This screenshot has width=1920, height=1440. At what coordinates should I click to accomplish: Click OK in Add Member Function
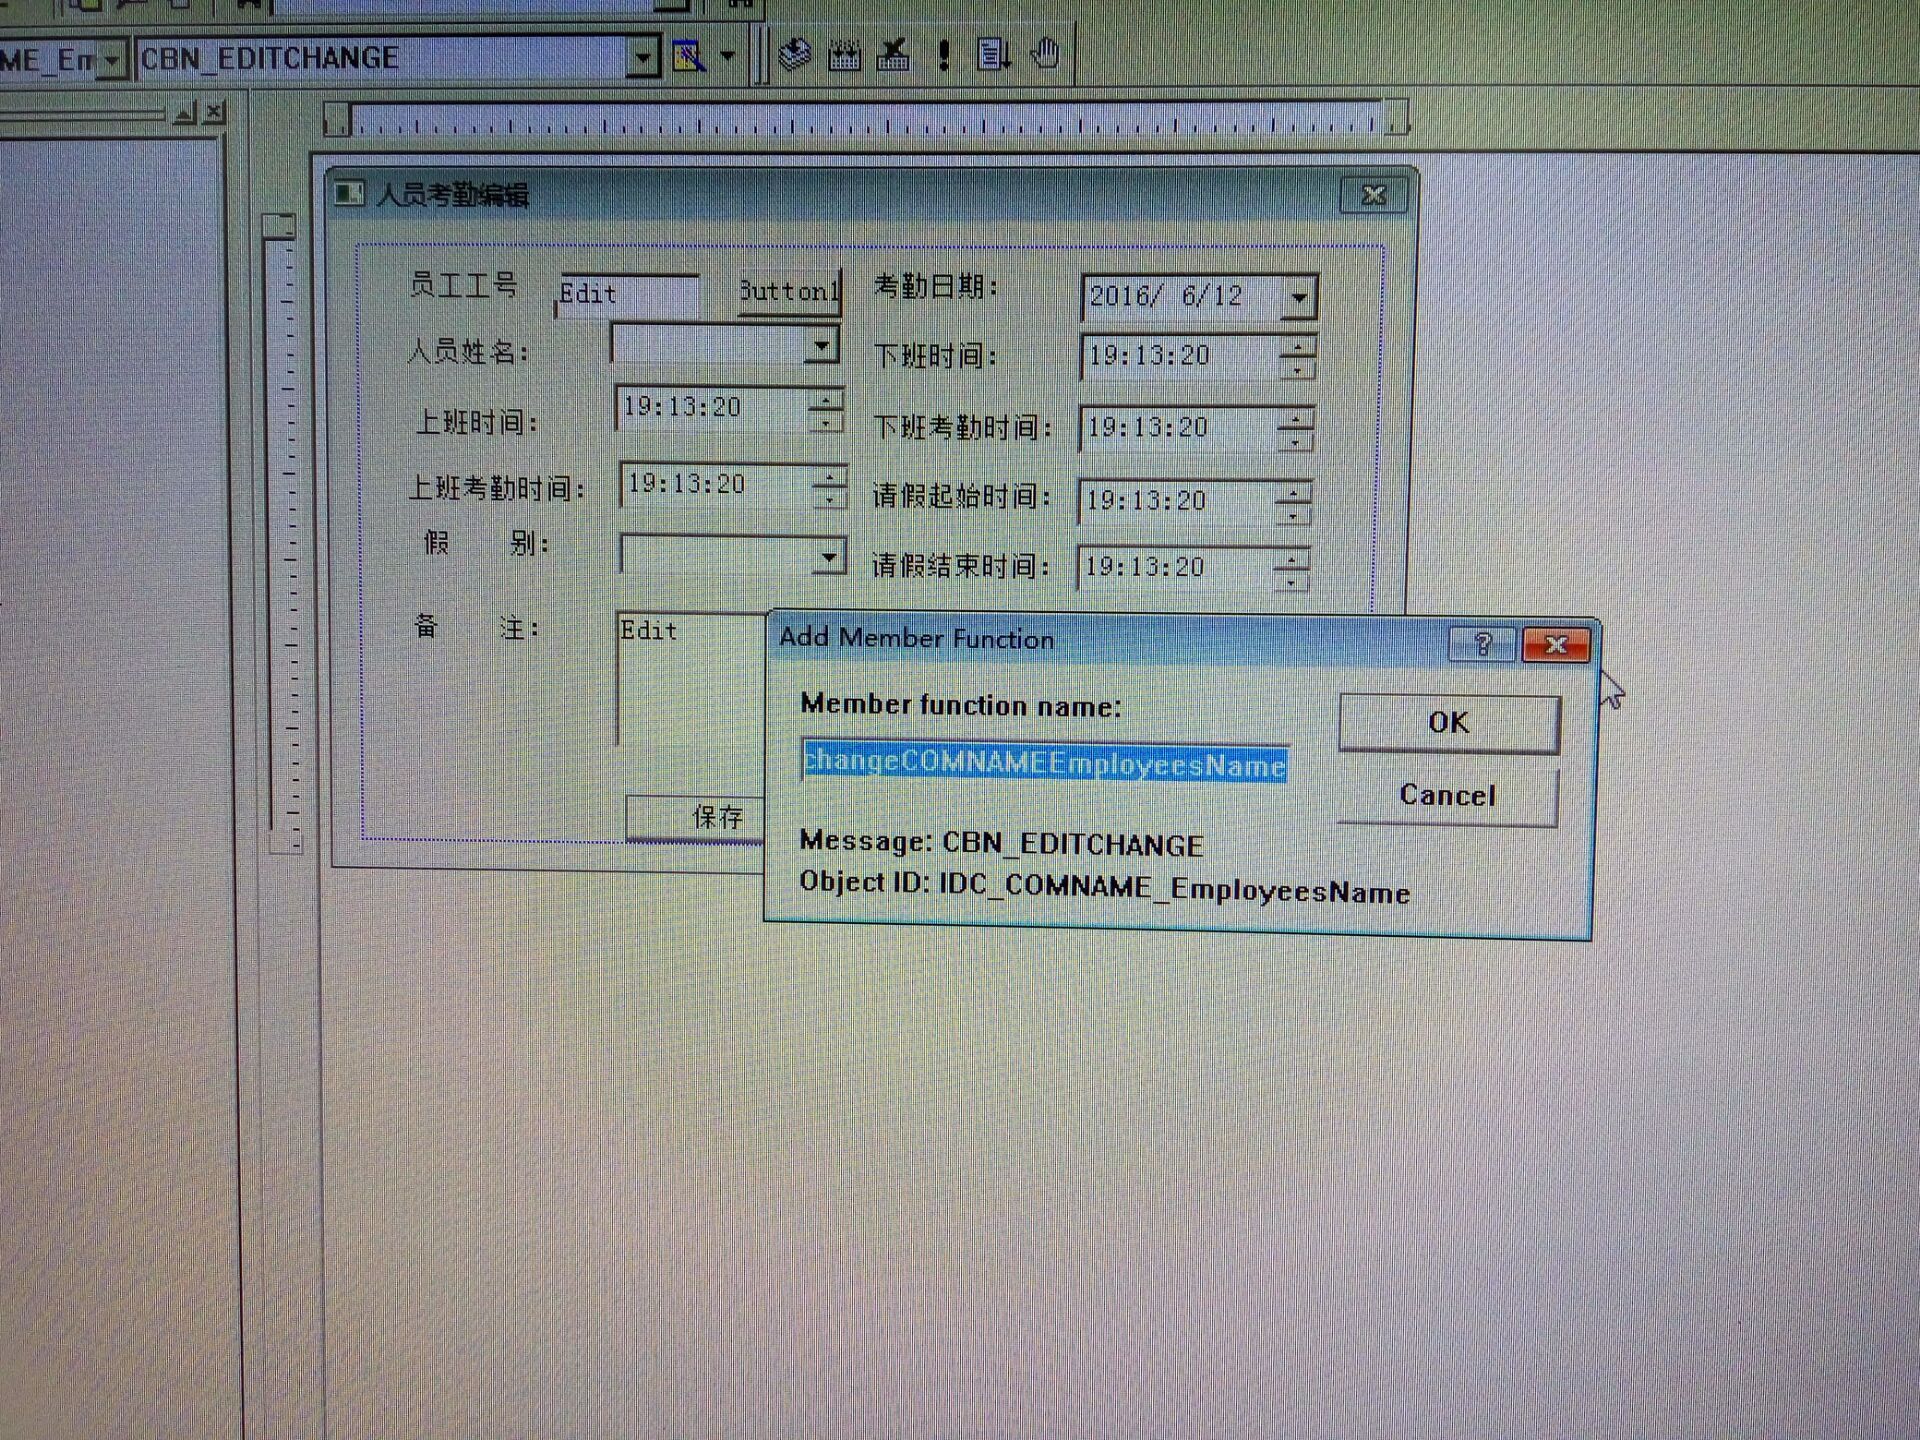(1449, 723)
